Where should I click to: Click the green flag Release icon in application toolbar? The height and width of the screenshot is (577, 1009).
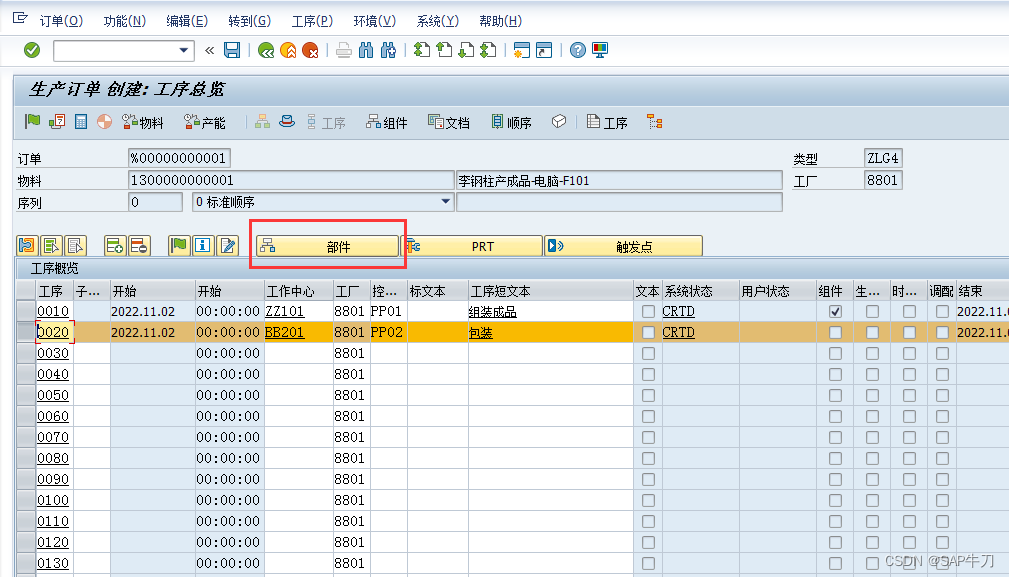point(32,121)
